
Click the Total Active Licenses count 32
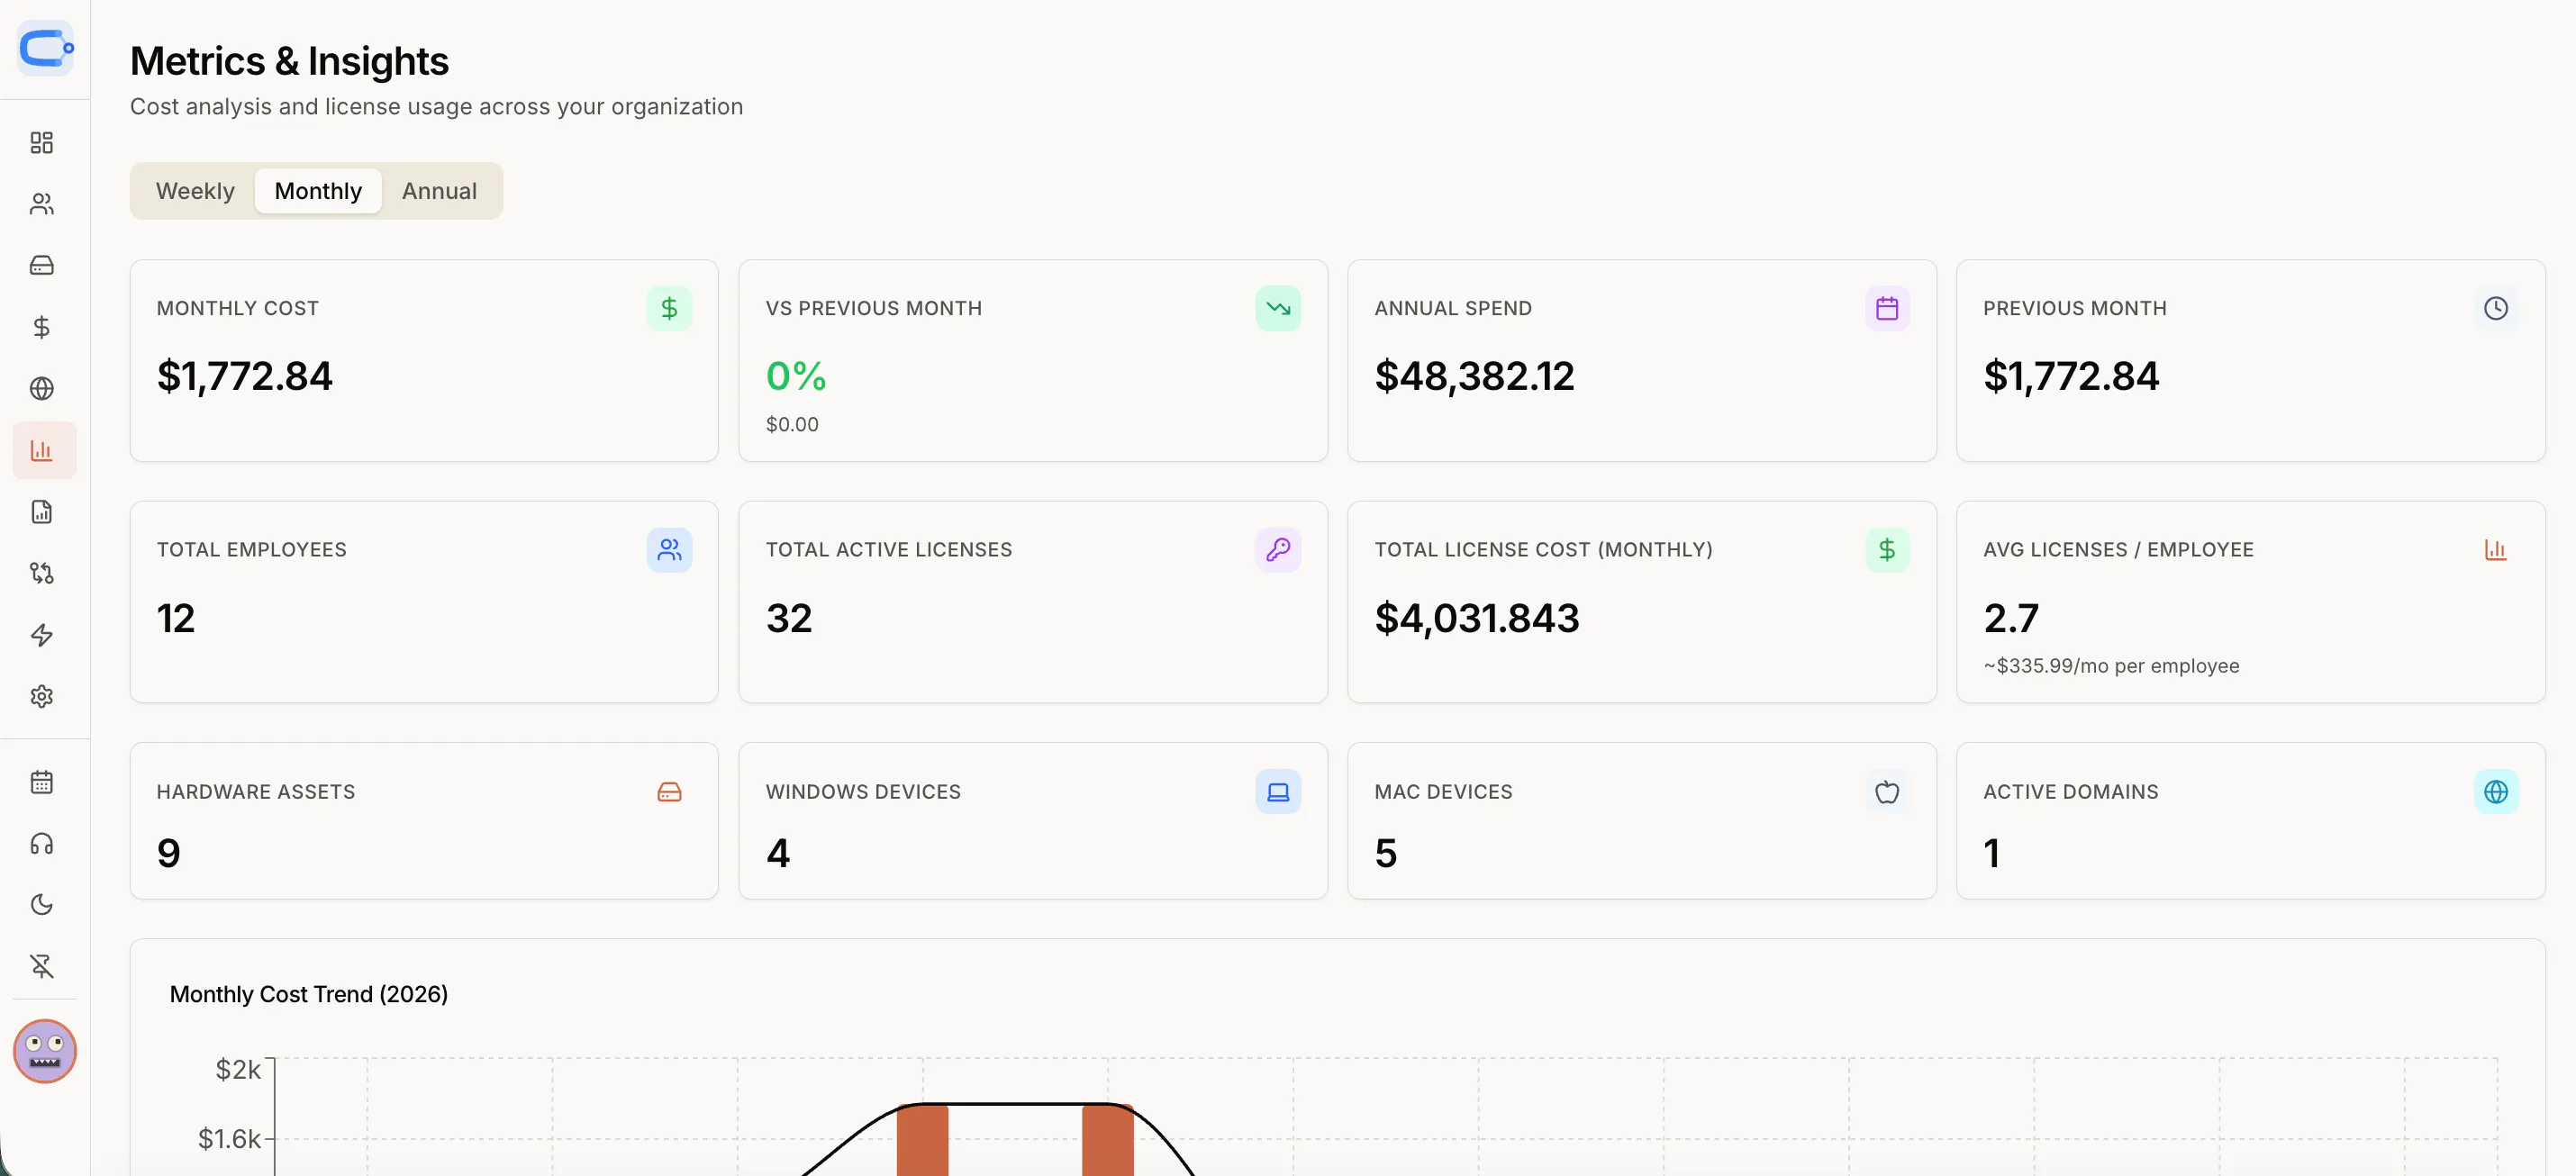pos(789,618)
